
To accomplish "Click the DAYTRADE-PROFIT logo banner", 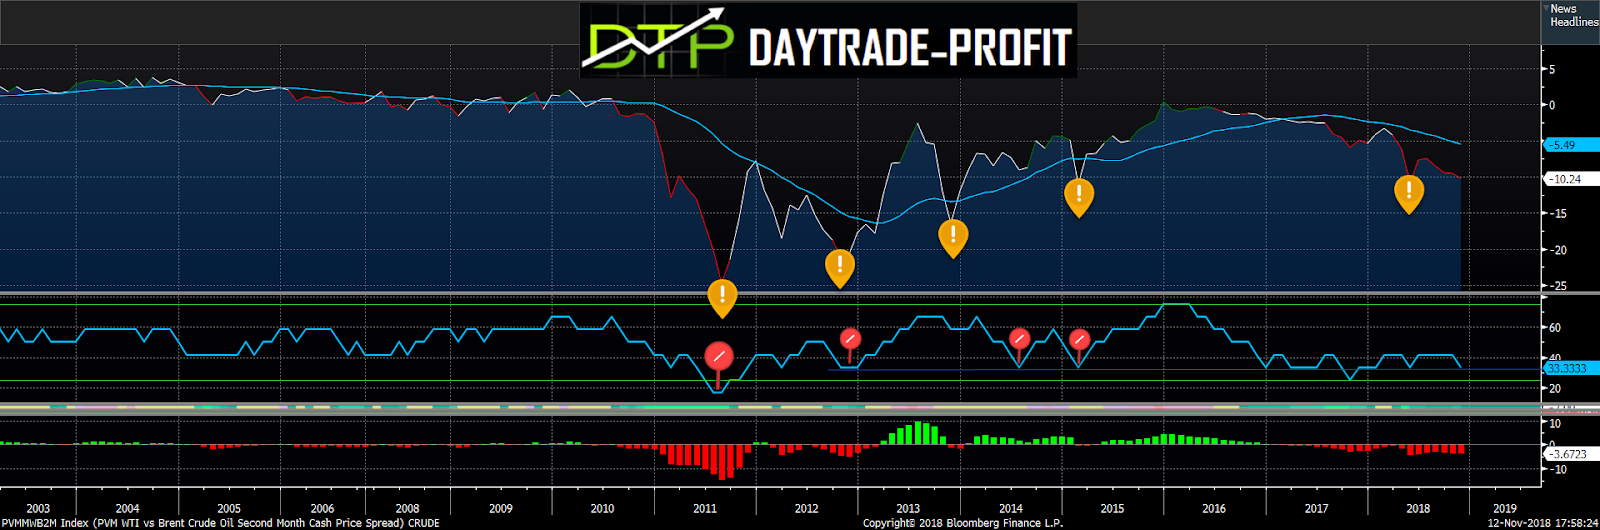I will point(828,40).
